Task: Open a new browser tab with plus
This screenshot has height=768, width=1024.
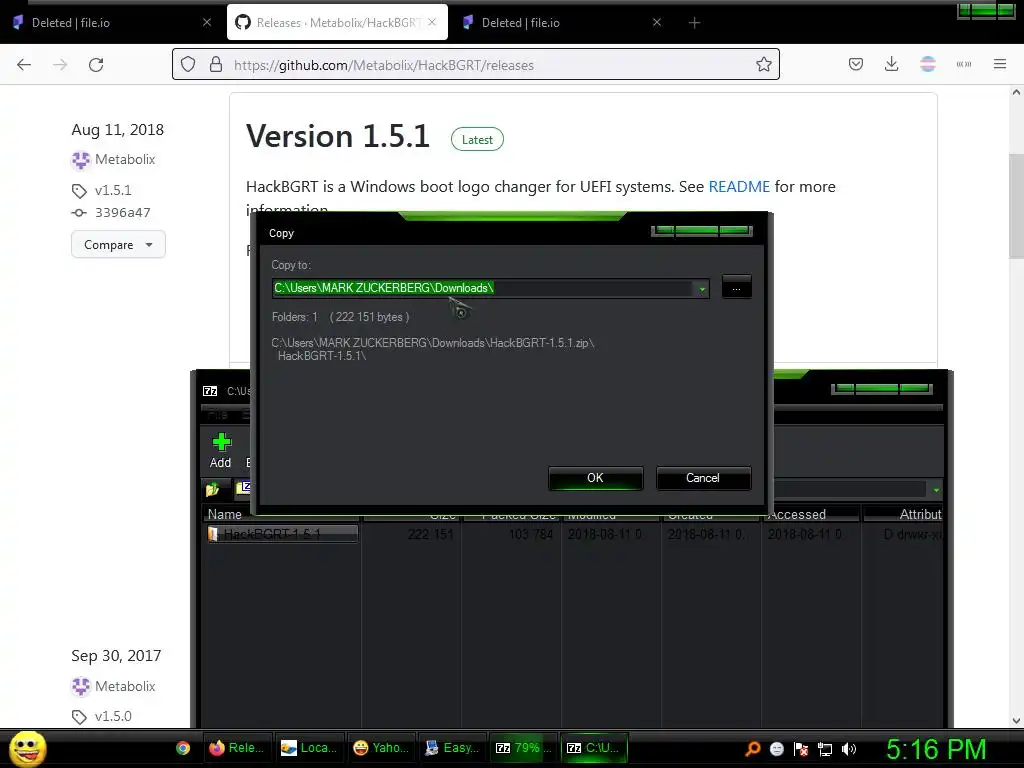Action: (694, 23)
